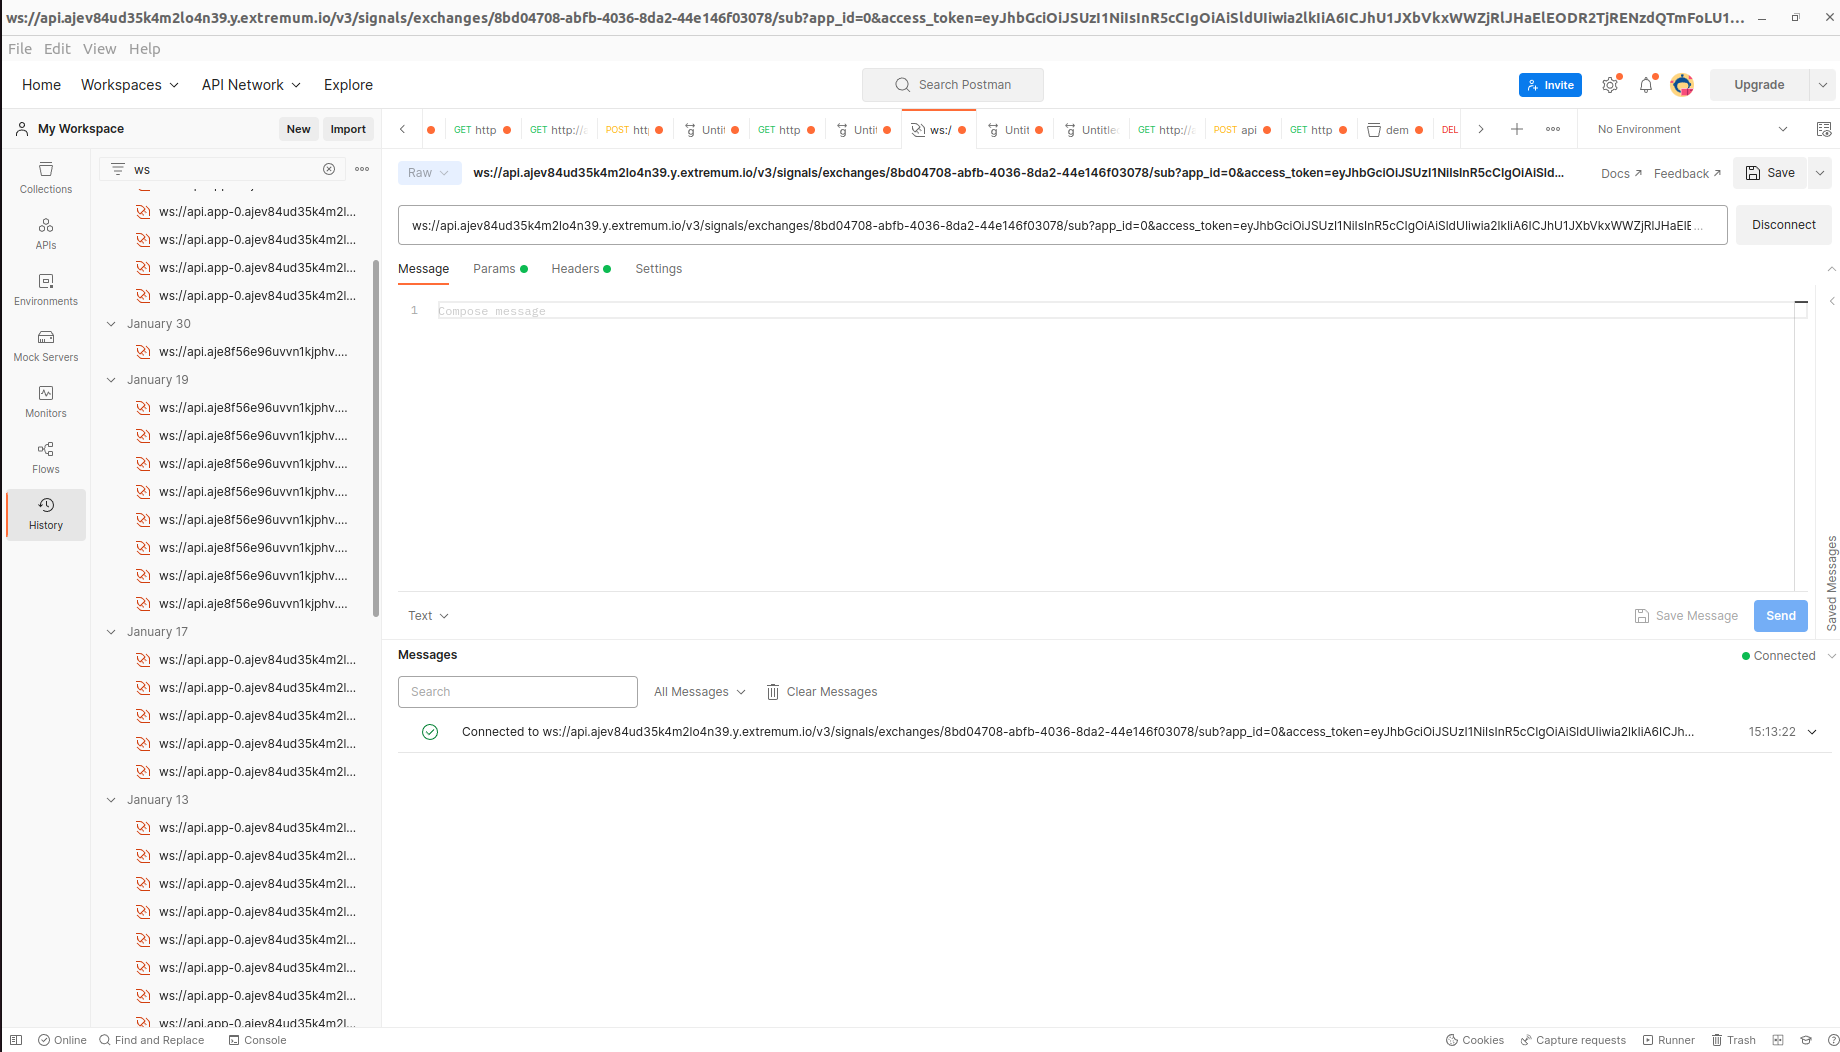Open the Collections sidebar panel
This screenshot has height=1052, width=1840.
click(45, 180)
